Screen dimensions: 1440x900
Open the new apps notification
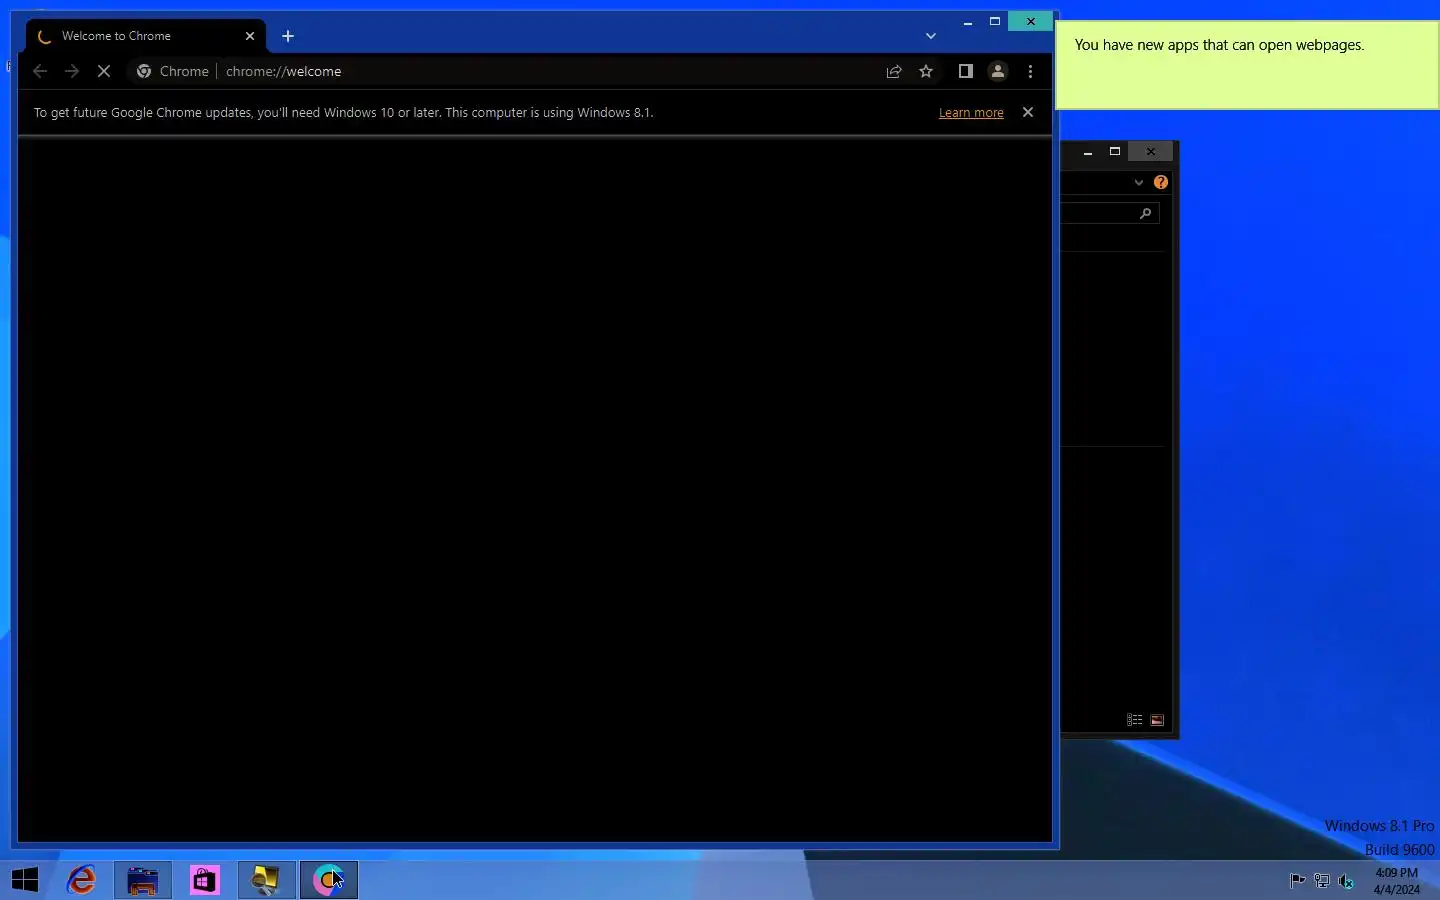click(1248, 65)
